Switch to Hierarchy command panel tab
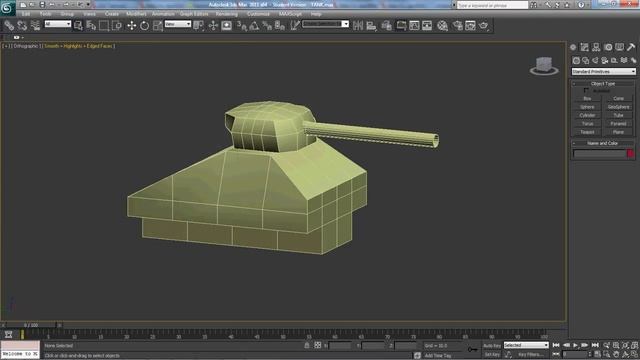 (596, 47)
